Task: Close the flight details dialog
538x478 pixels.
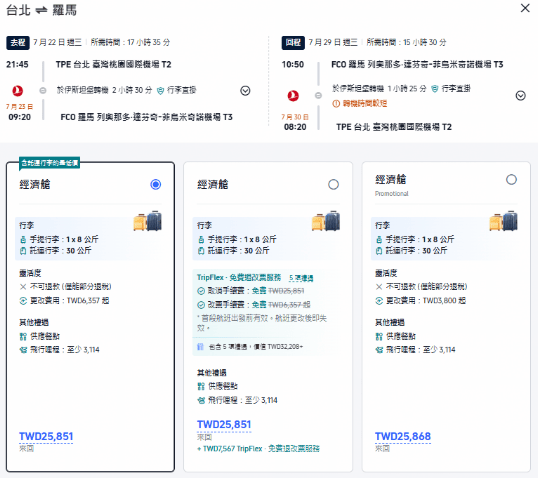Action: 525,8
